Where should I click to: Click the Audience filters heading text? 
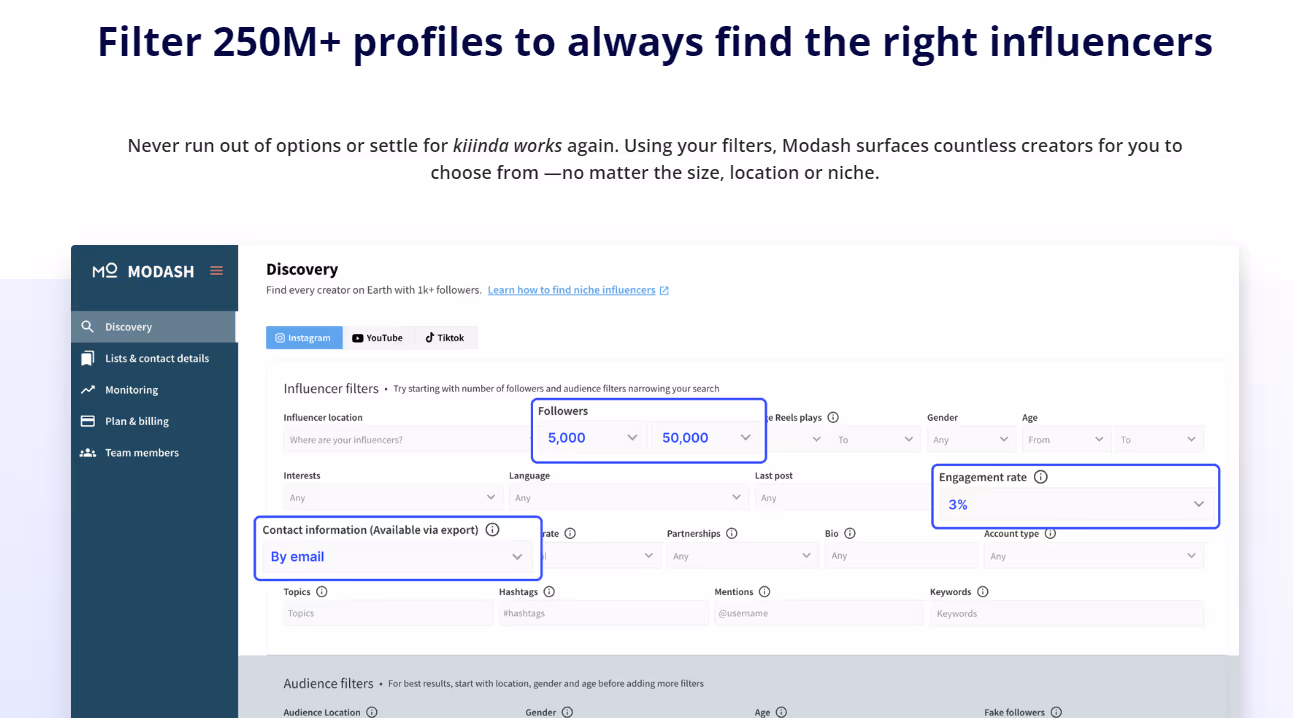pyautogui.click(x=328, y=684)
